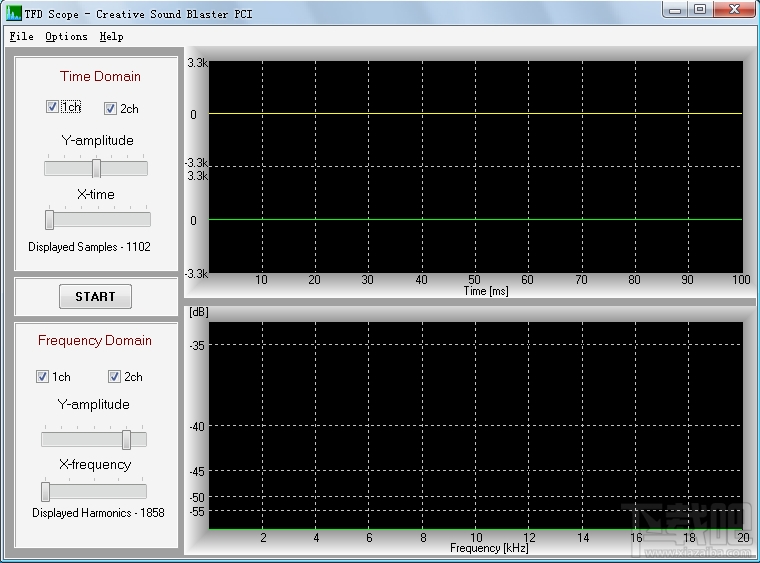Toggle Frequency Domain 1ch checkbox
This screenshot has width=760, height=563.
pyautogui.click(x=42, y=376)
